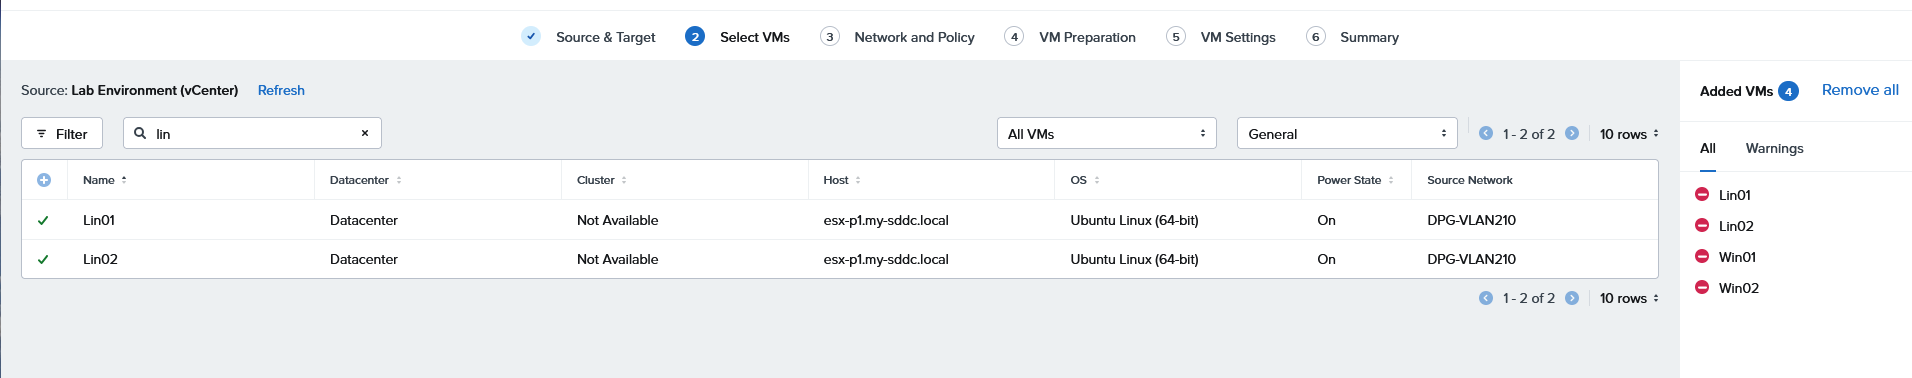
Task: Click Win02 label in Added VMs list
Action: [1738, 288]
